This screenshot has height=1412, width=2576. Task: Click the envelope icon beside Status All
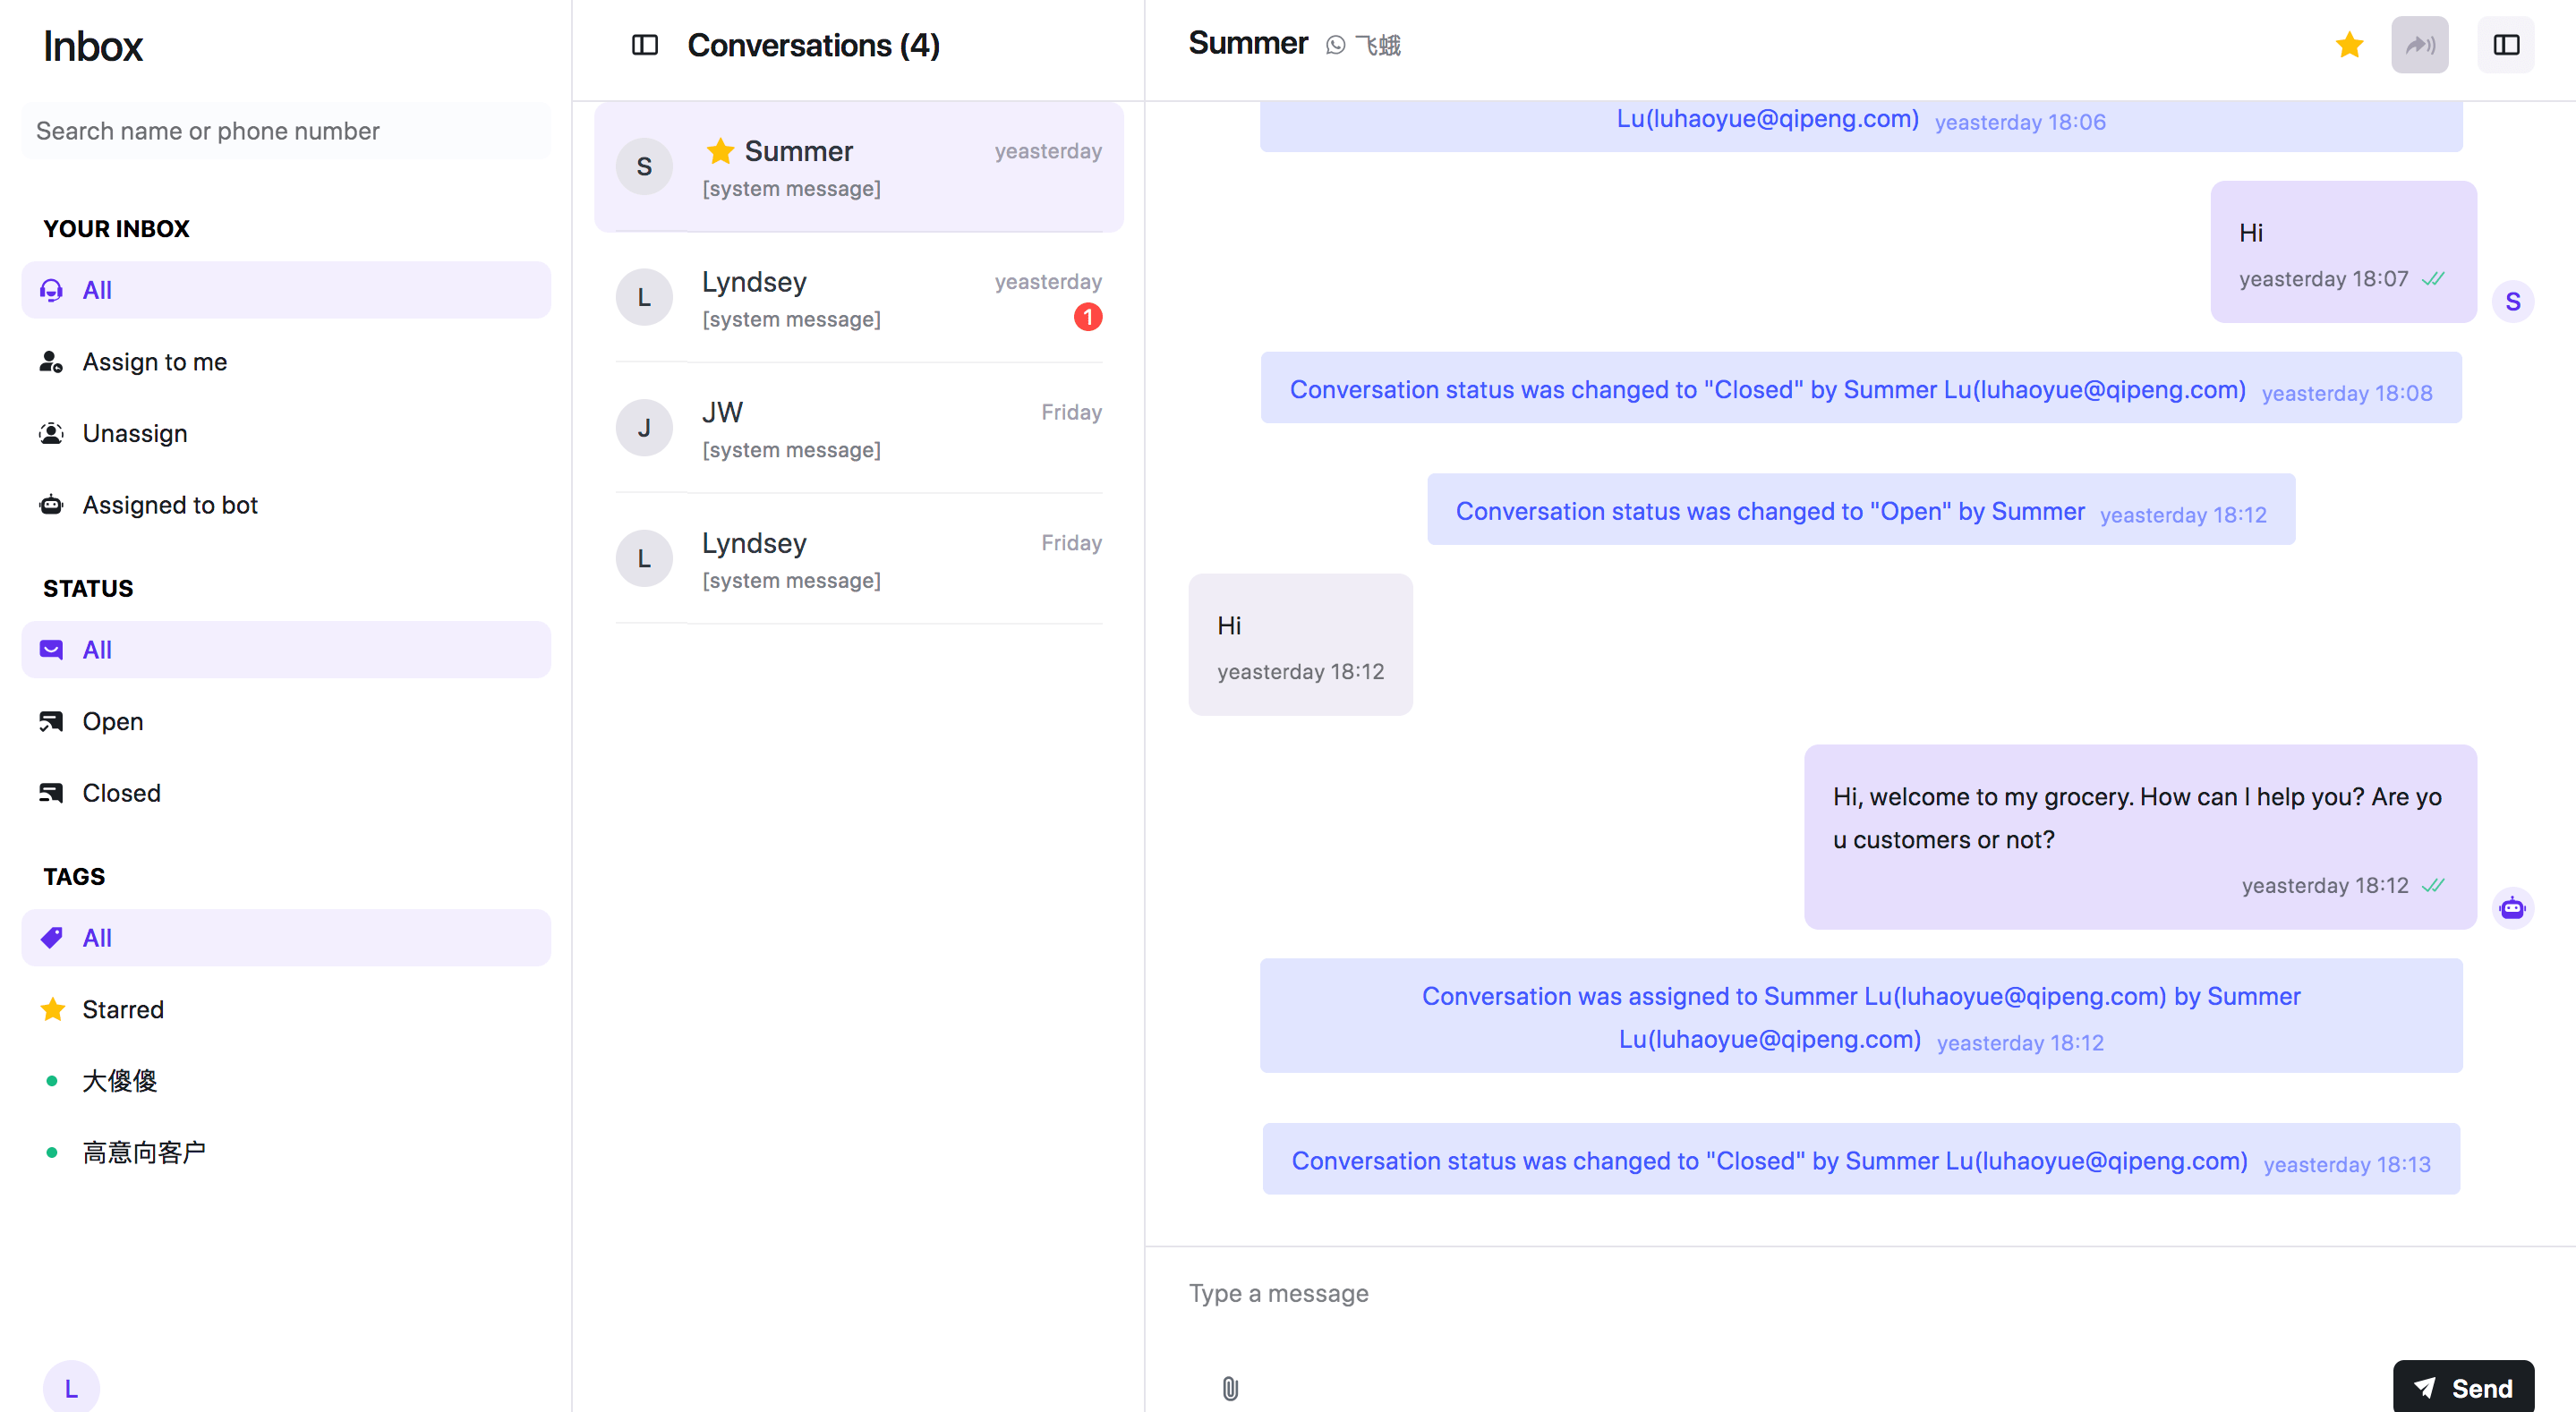(x=51, y=649)
